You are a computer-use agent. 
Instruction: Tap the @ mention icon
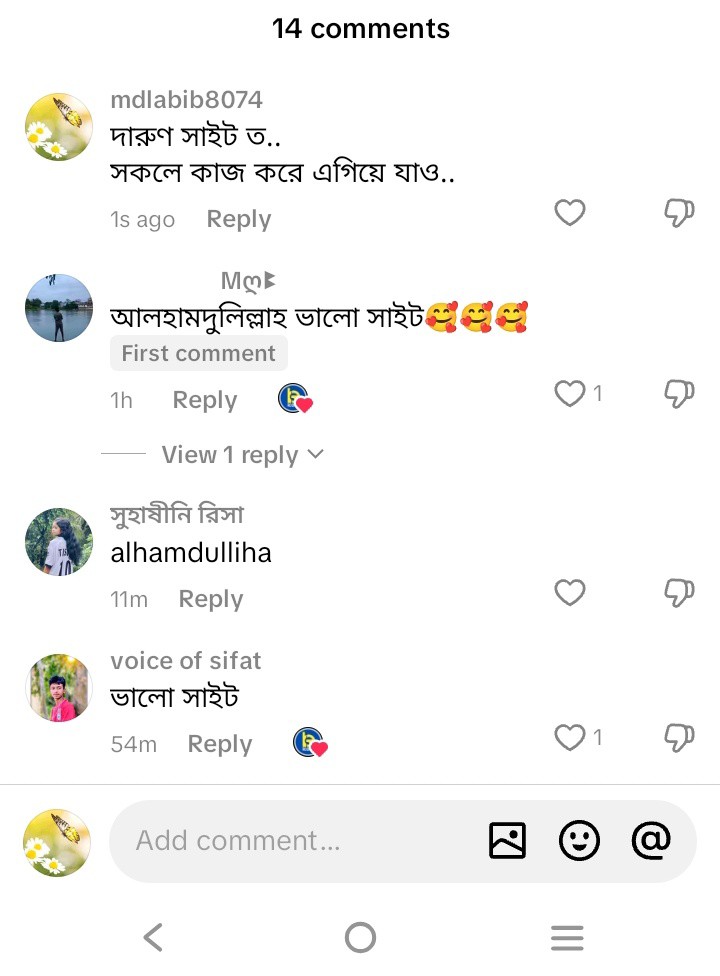click(651, 841)
